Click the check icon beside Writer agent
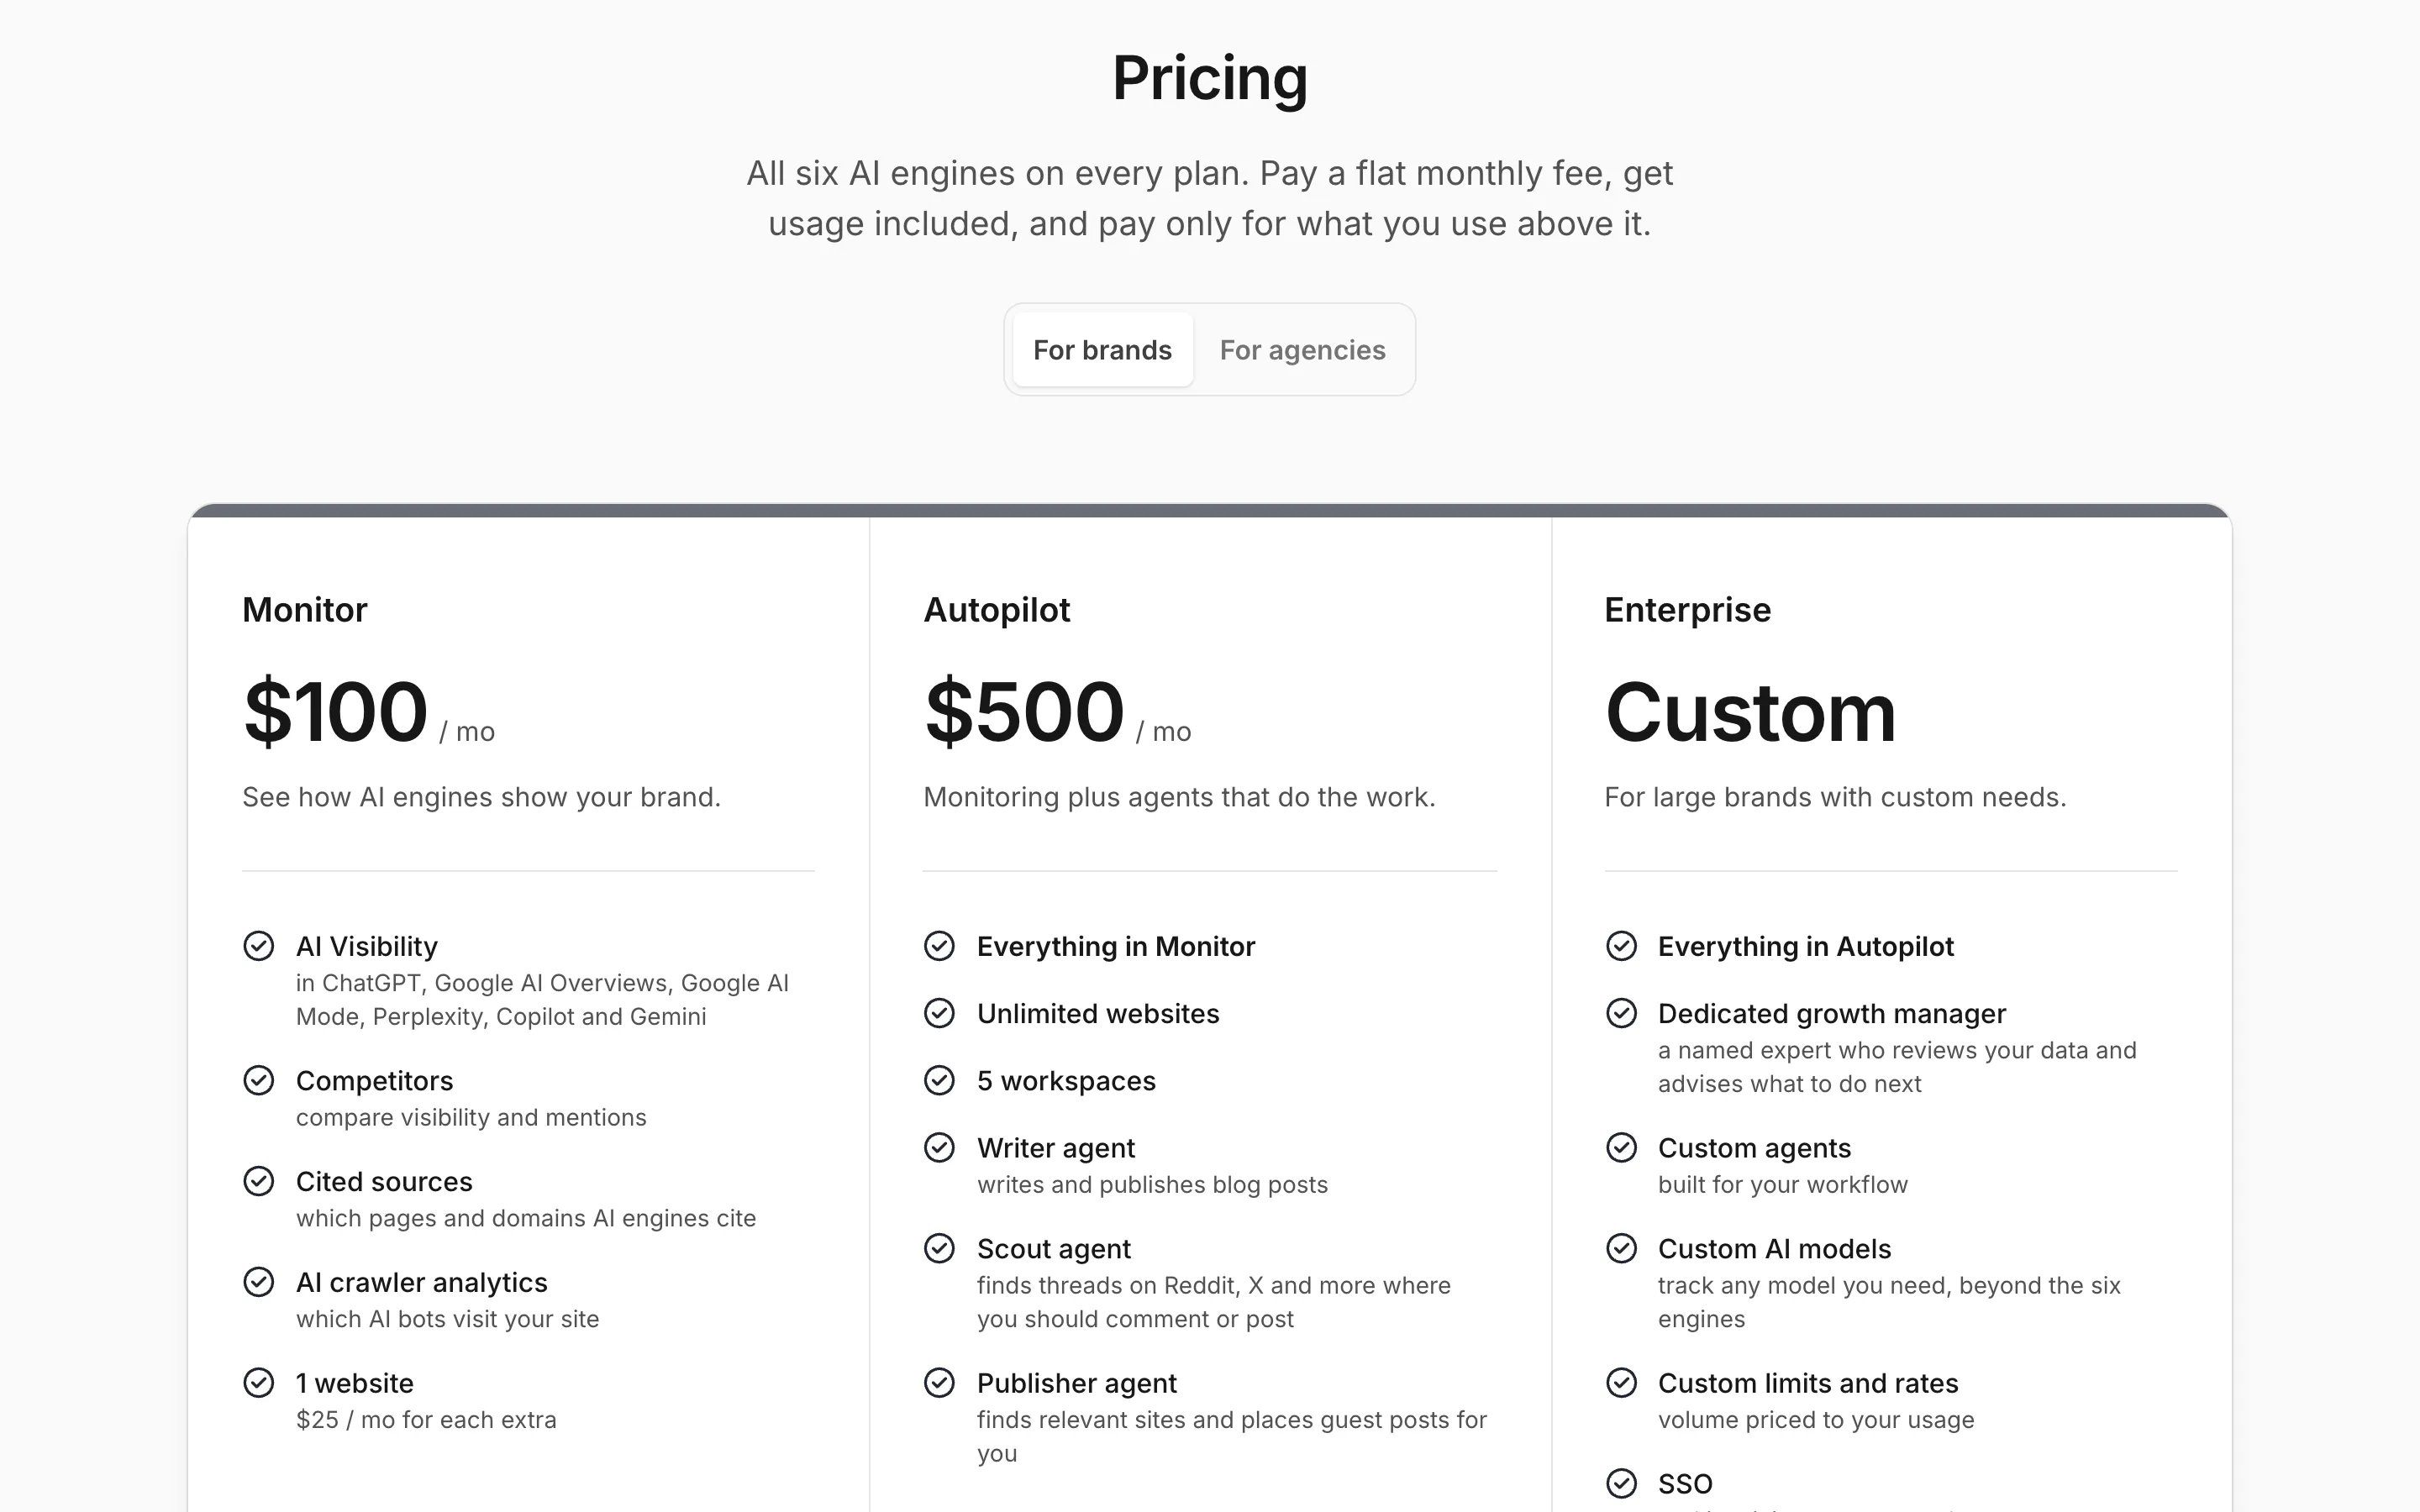The image size is (2420, 1512). point(939,1148)
